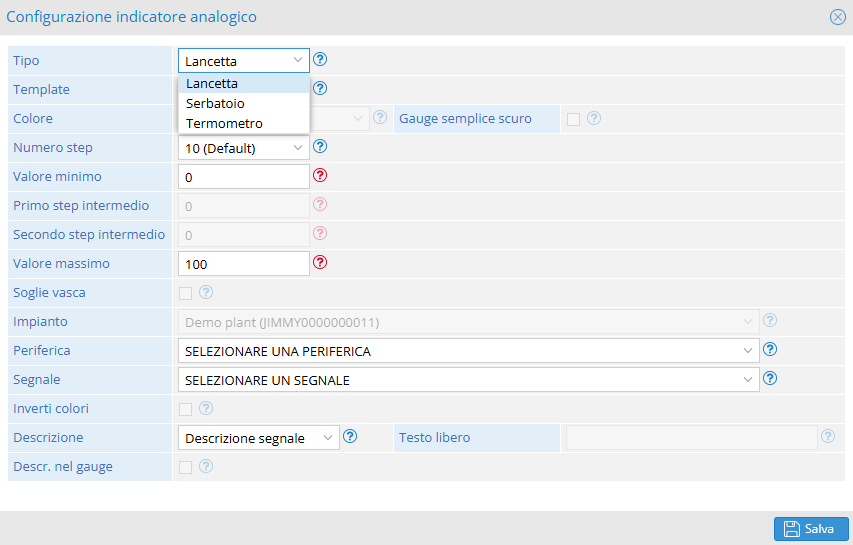Open help icon beside Template row
This screenshot has height=545, width=853.
(x=320, y=88)
